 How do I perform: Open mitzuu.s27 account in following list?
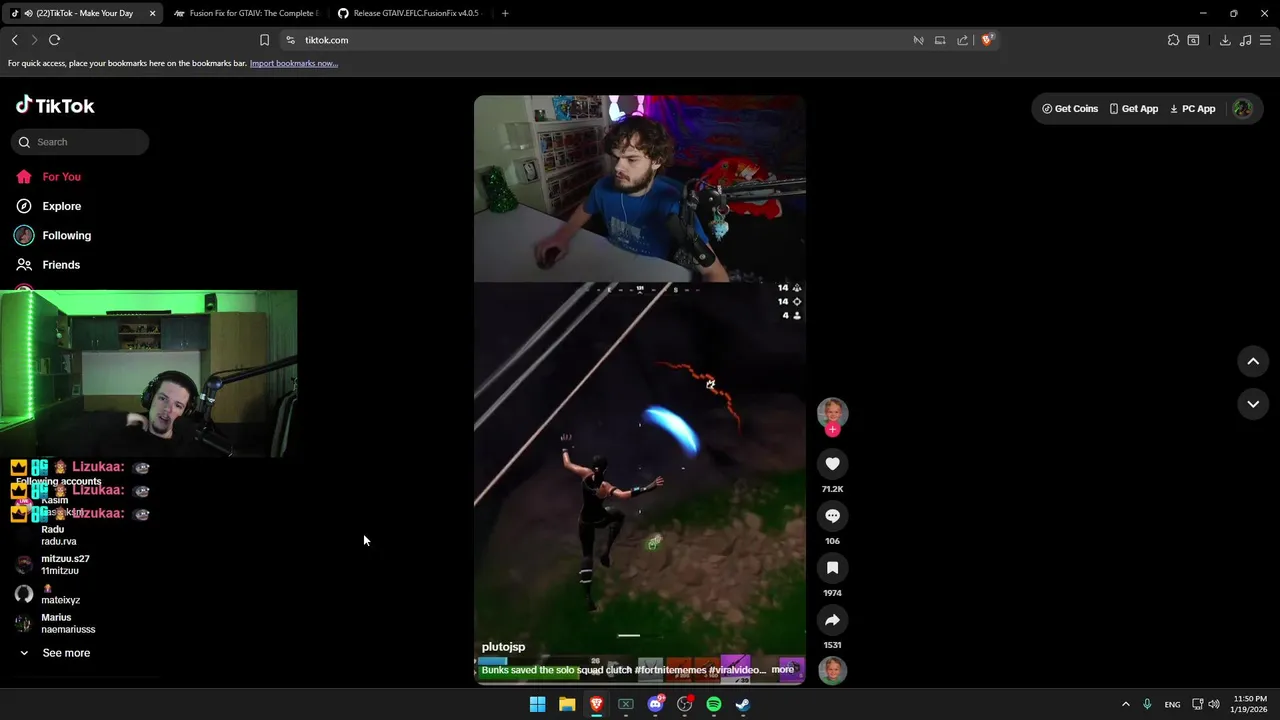point(65,565)
